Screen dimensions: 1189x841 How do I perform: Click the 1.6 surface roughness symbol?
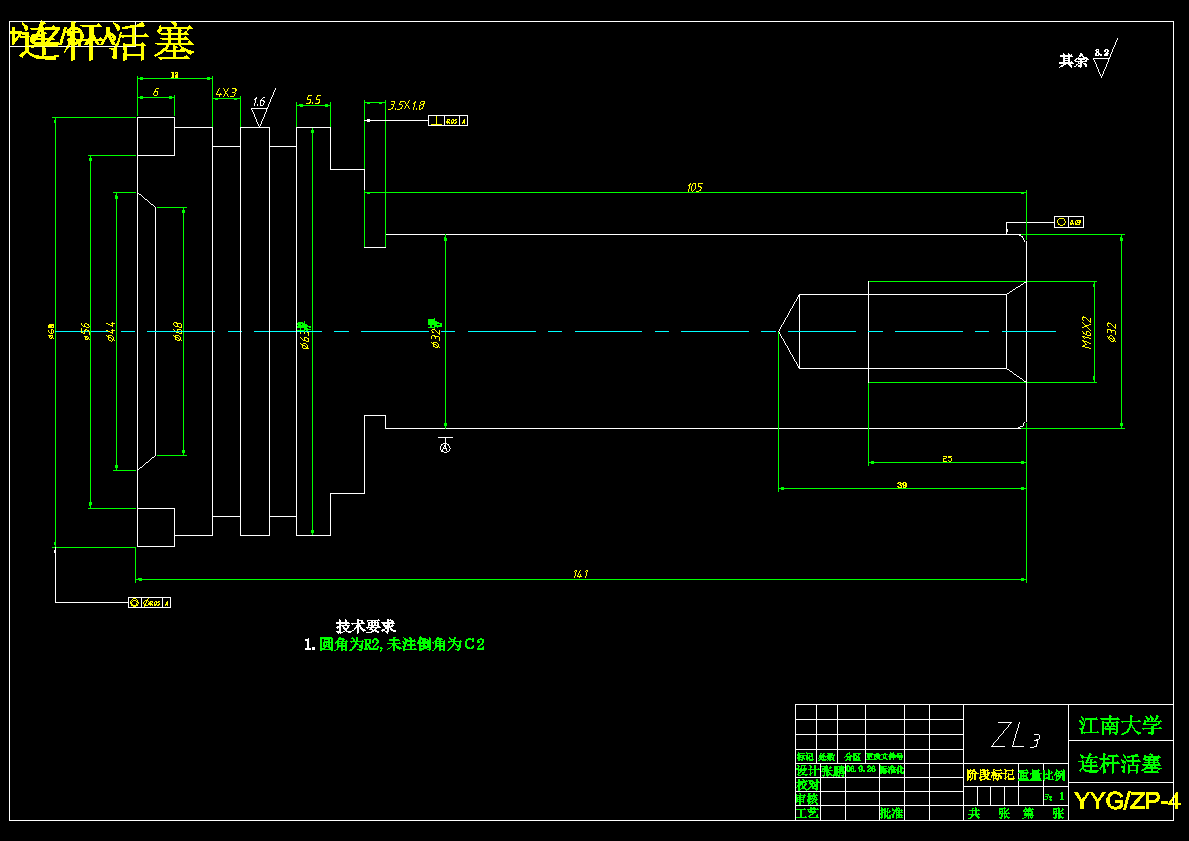262,108
